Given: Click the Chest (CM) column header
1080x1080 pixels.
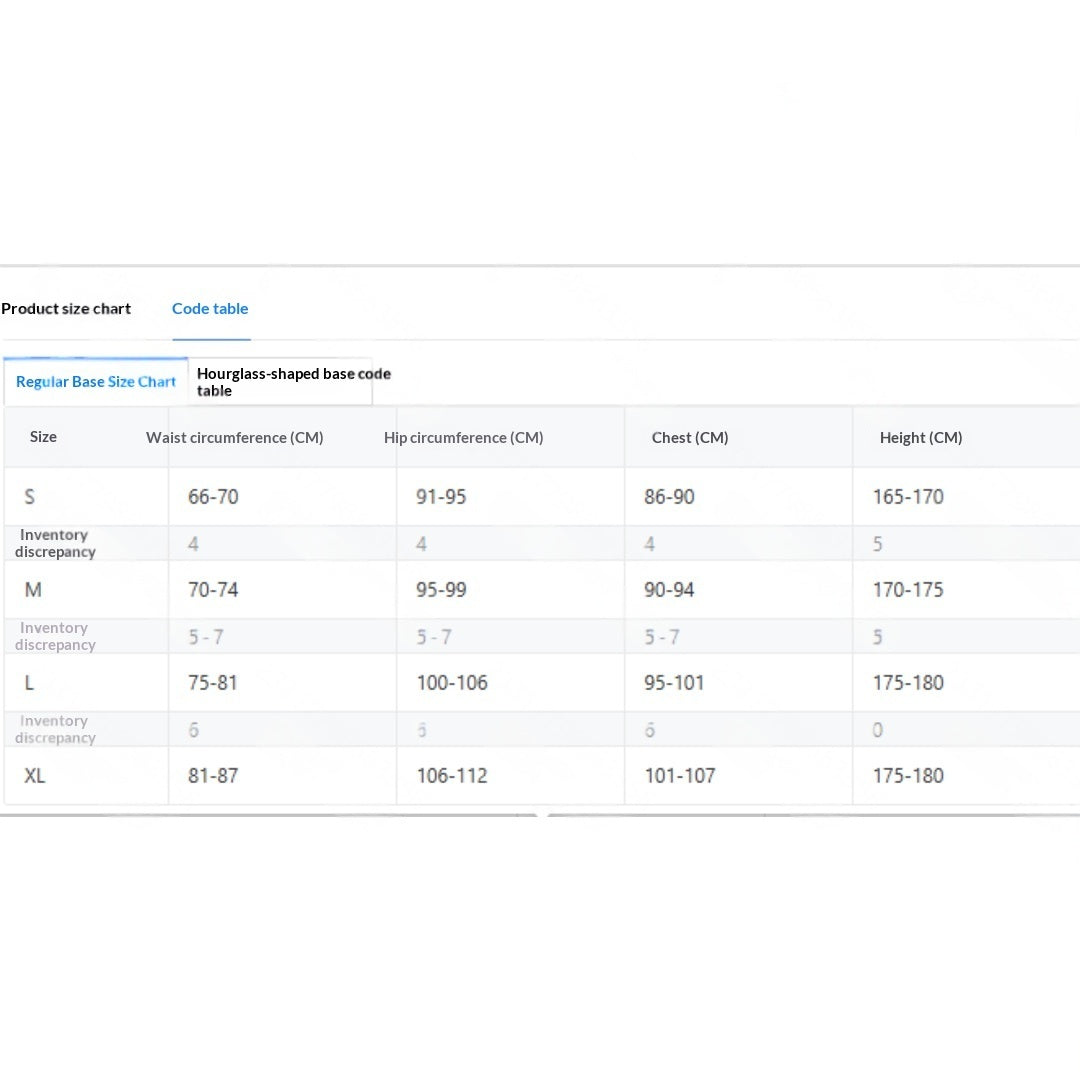Looking at the screenshot, I should tap(690, 437).
